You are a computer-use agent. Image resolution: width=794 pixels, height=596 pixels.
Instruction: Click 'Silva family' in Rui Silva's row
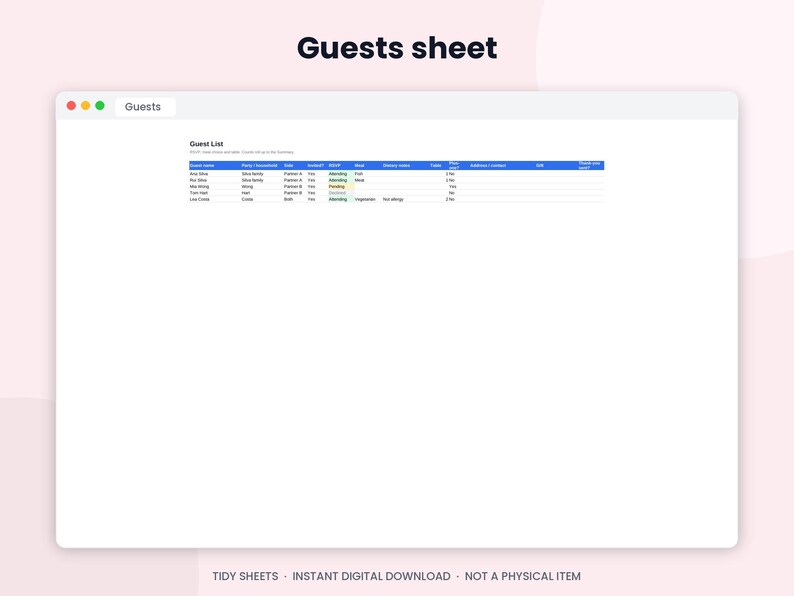coord(253,180)
